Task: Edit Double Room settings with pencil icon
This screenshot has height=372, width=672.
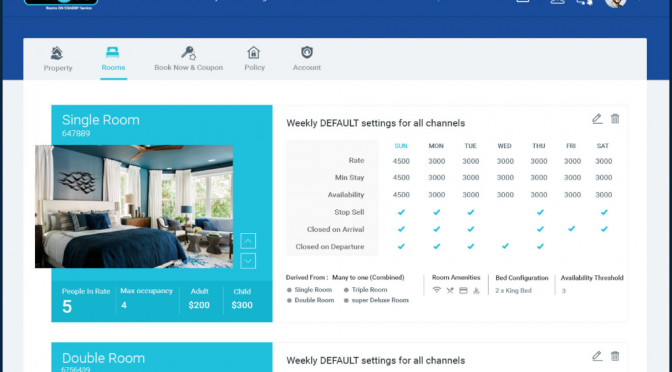Action: pos(597,356)
